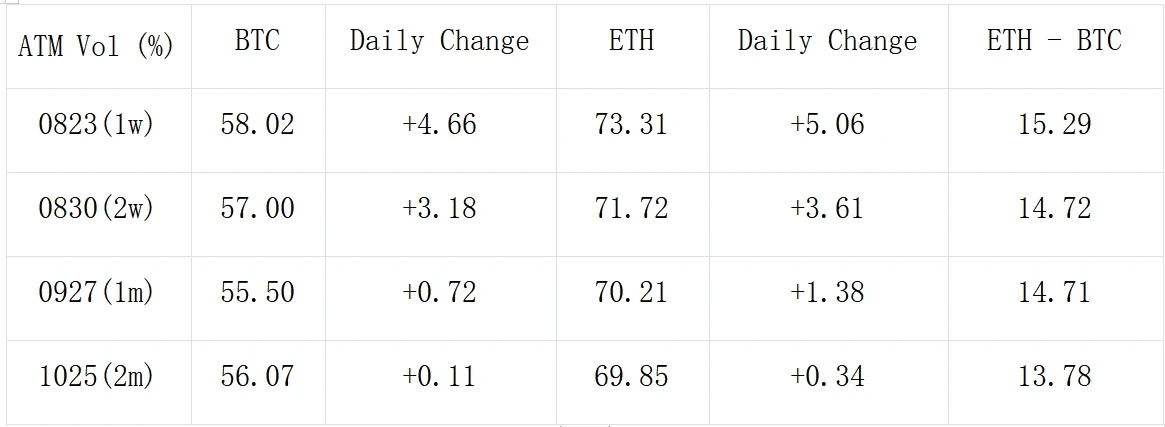The width and height of the screenshot is (1165, 427).
Task: Click the +1.38 daily change cell
Action: [x=827, y=292]
